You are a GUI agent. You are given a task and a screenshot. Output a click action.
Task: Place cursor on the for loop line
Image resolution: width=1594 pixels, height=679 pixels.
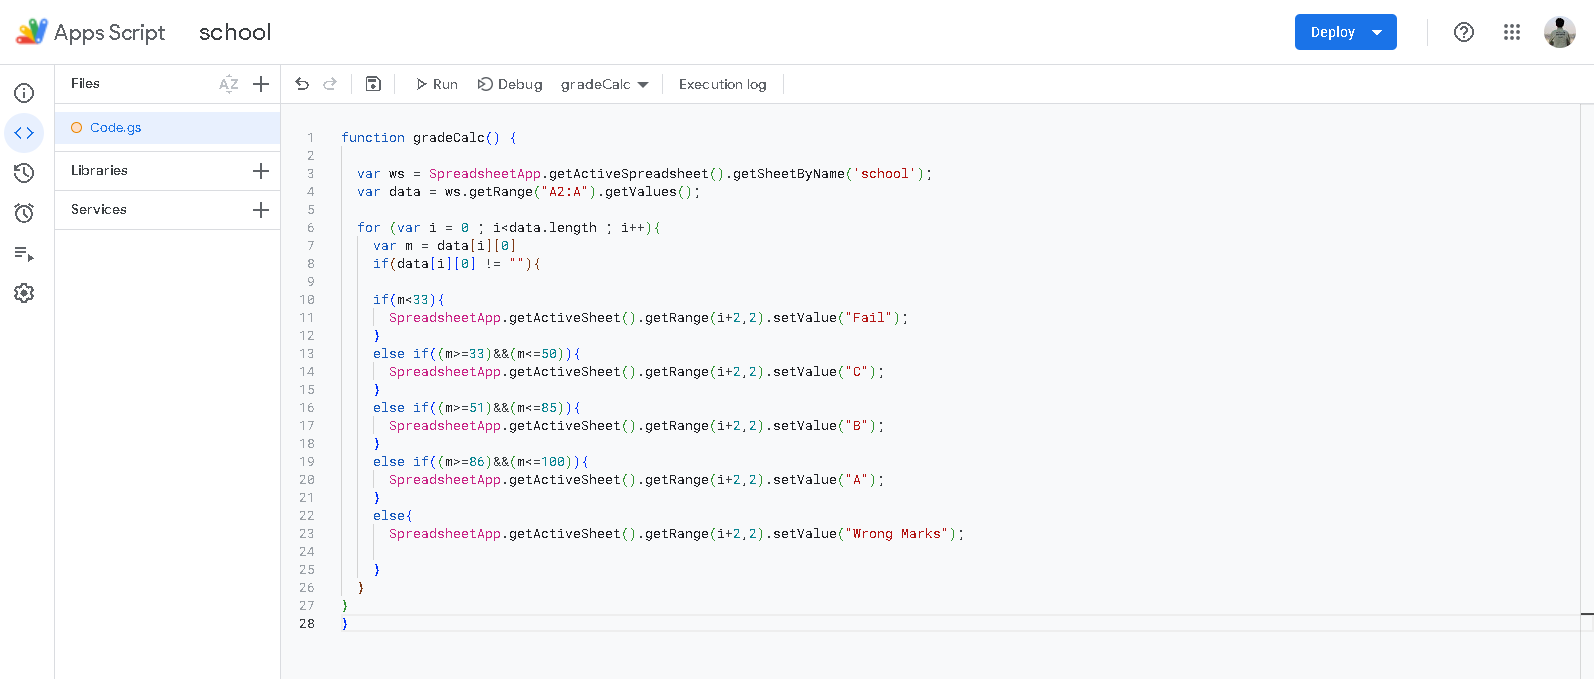pyautogui.click(x=509, y=228)
